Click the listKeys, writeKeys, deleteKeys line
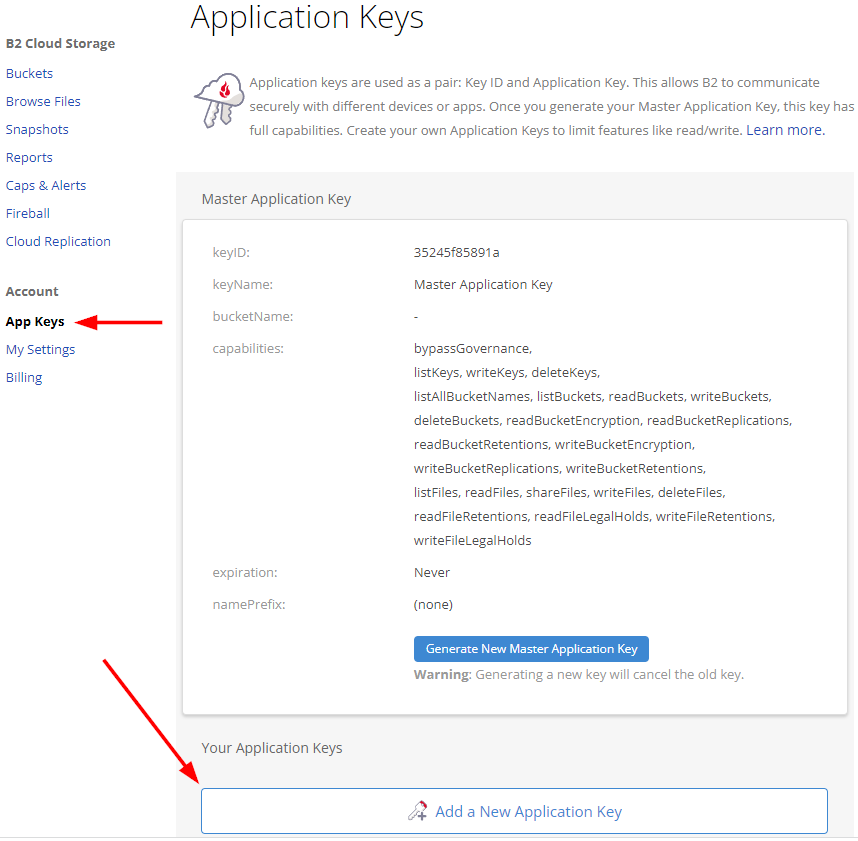Screen dimensions: 858x841 [507, 373]
